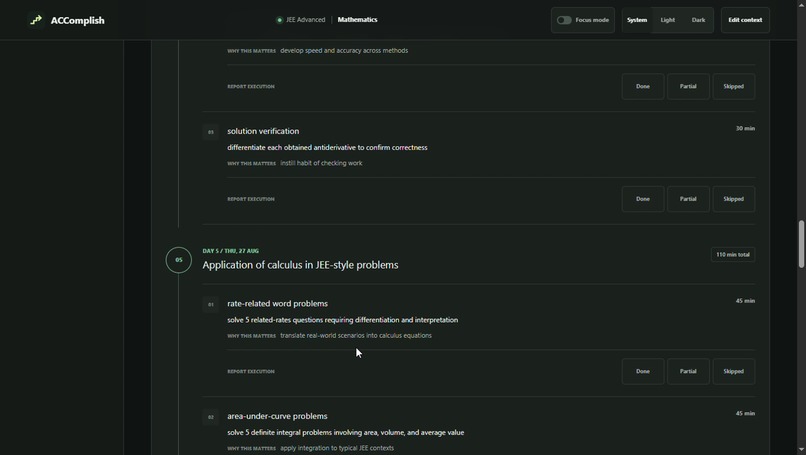
Task: Click the Day 05 circle marker
Action: (178, 260)
